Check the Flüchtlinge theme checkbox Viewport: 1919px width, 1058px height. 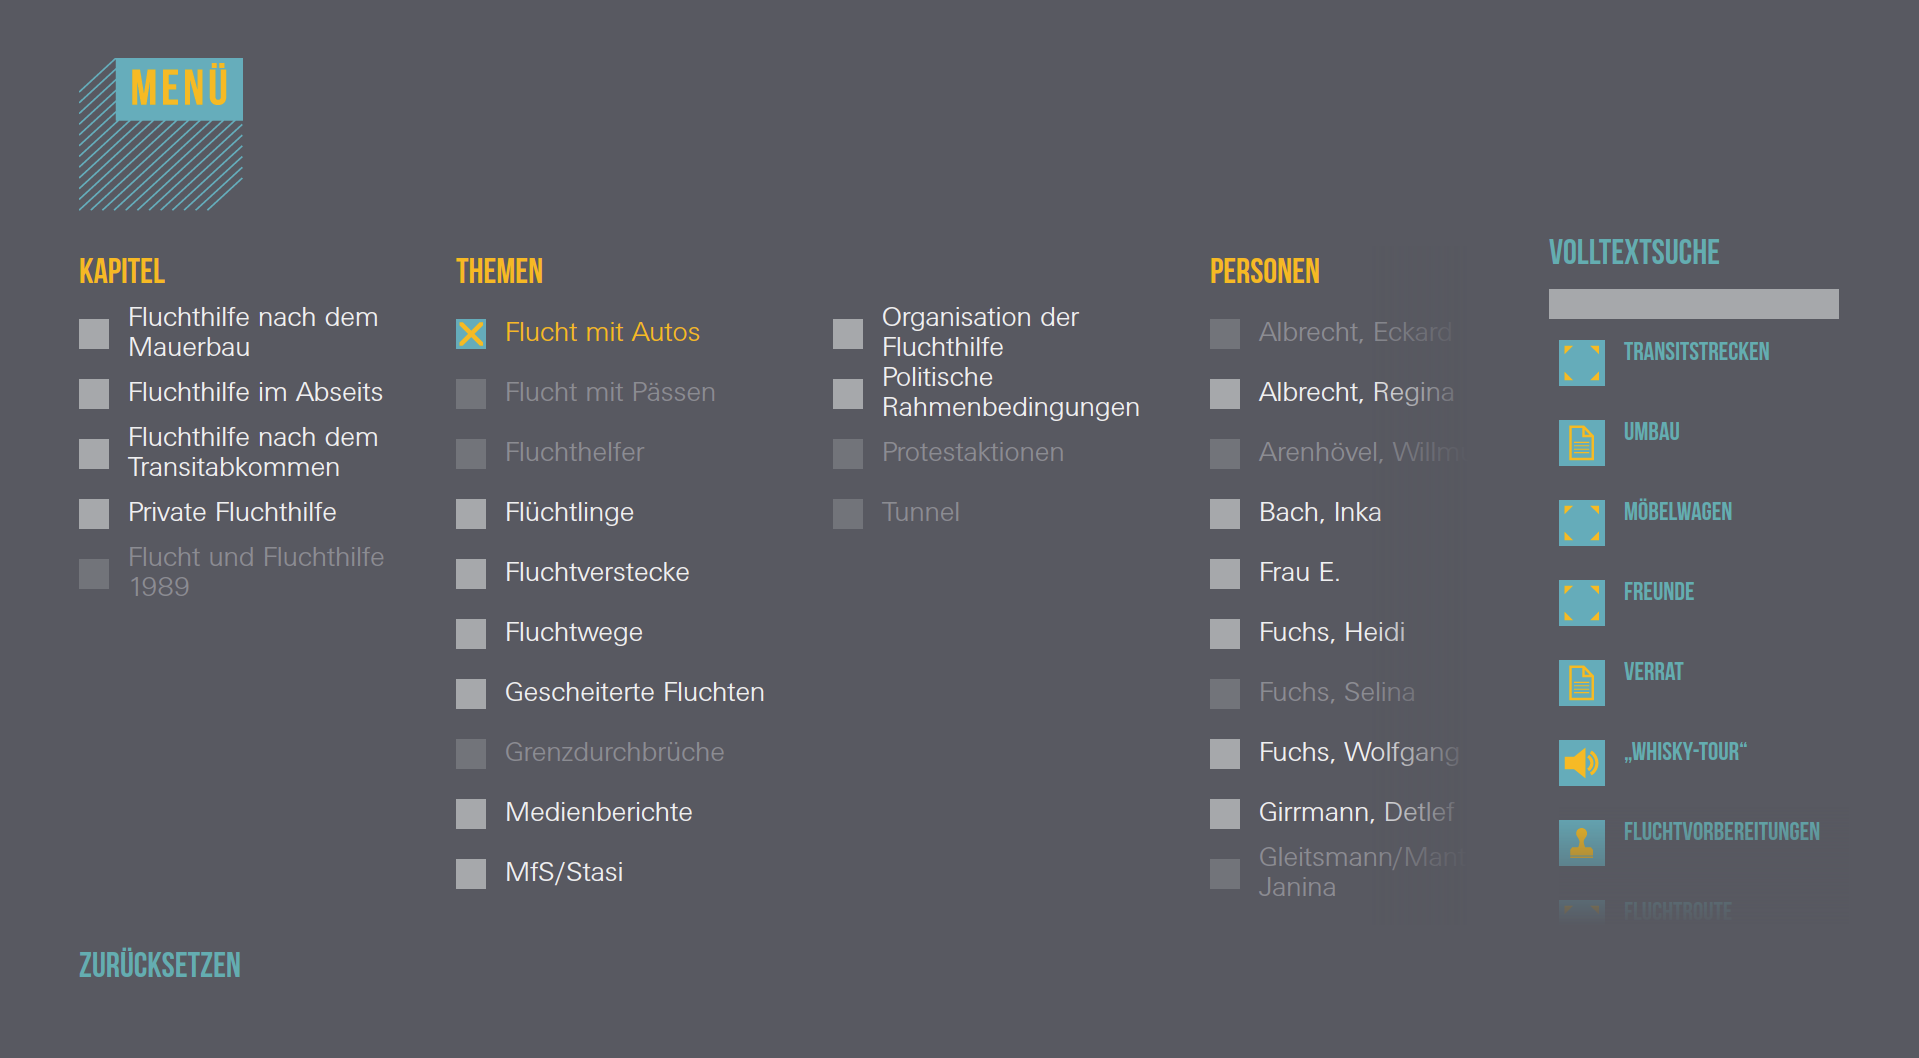pos(471,514)
